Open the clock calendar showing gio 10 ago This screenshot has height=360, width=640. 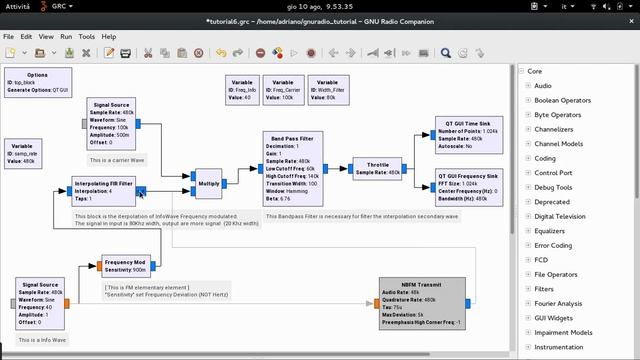320,6
